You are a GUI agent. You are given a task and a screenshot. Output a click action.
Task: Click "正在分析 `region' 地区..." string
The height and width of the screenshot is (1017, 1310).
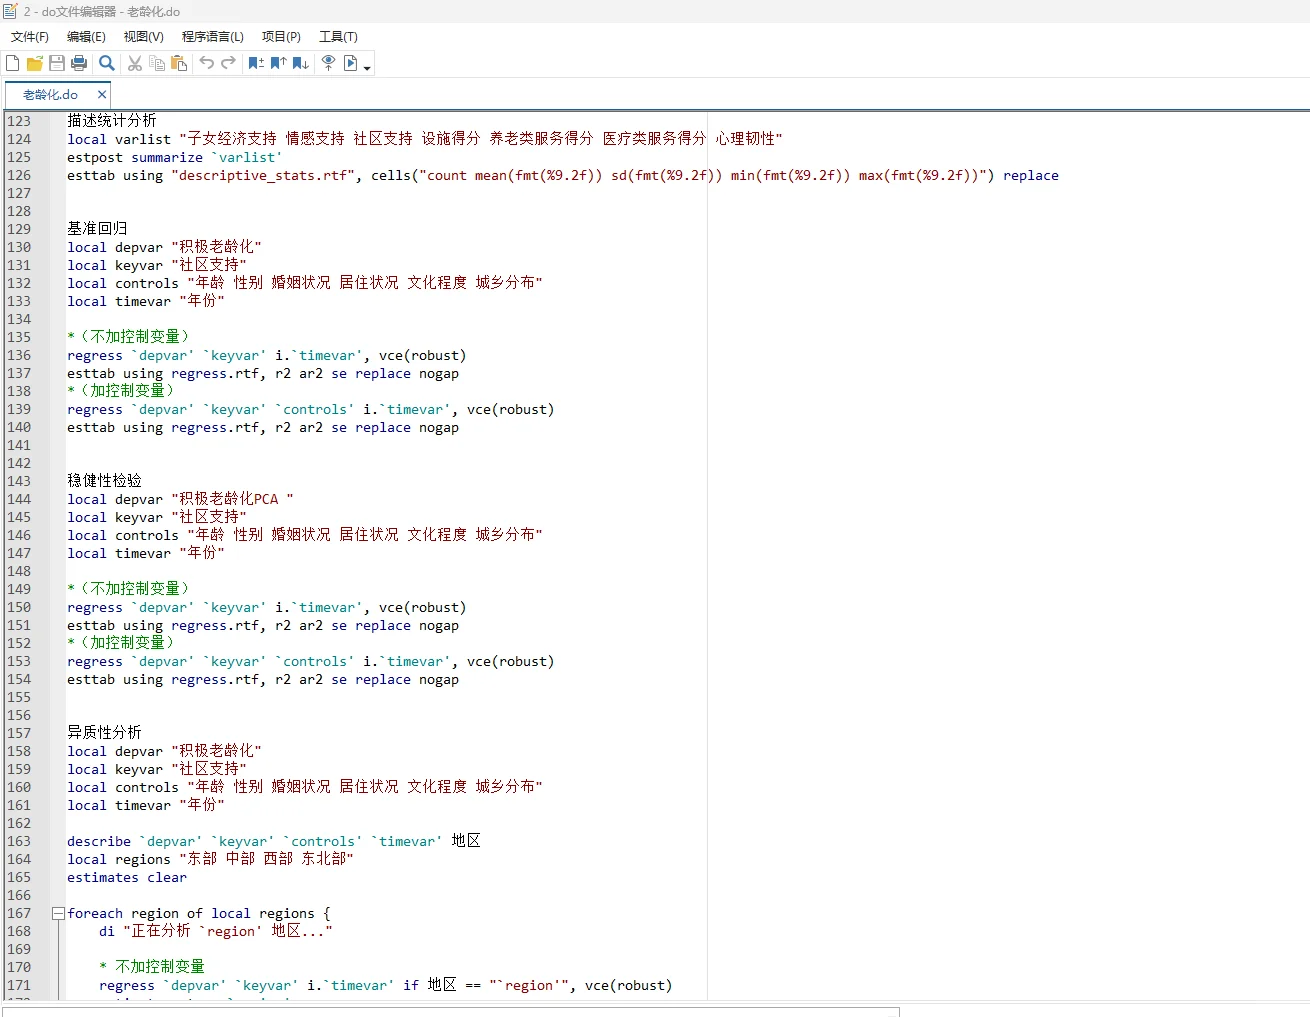coord(228,931)
